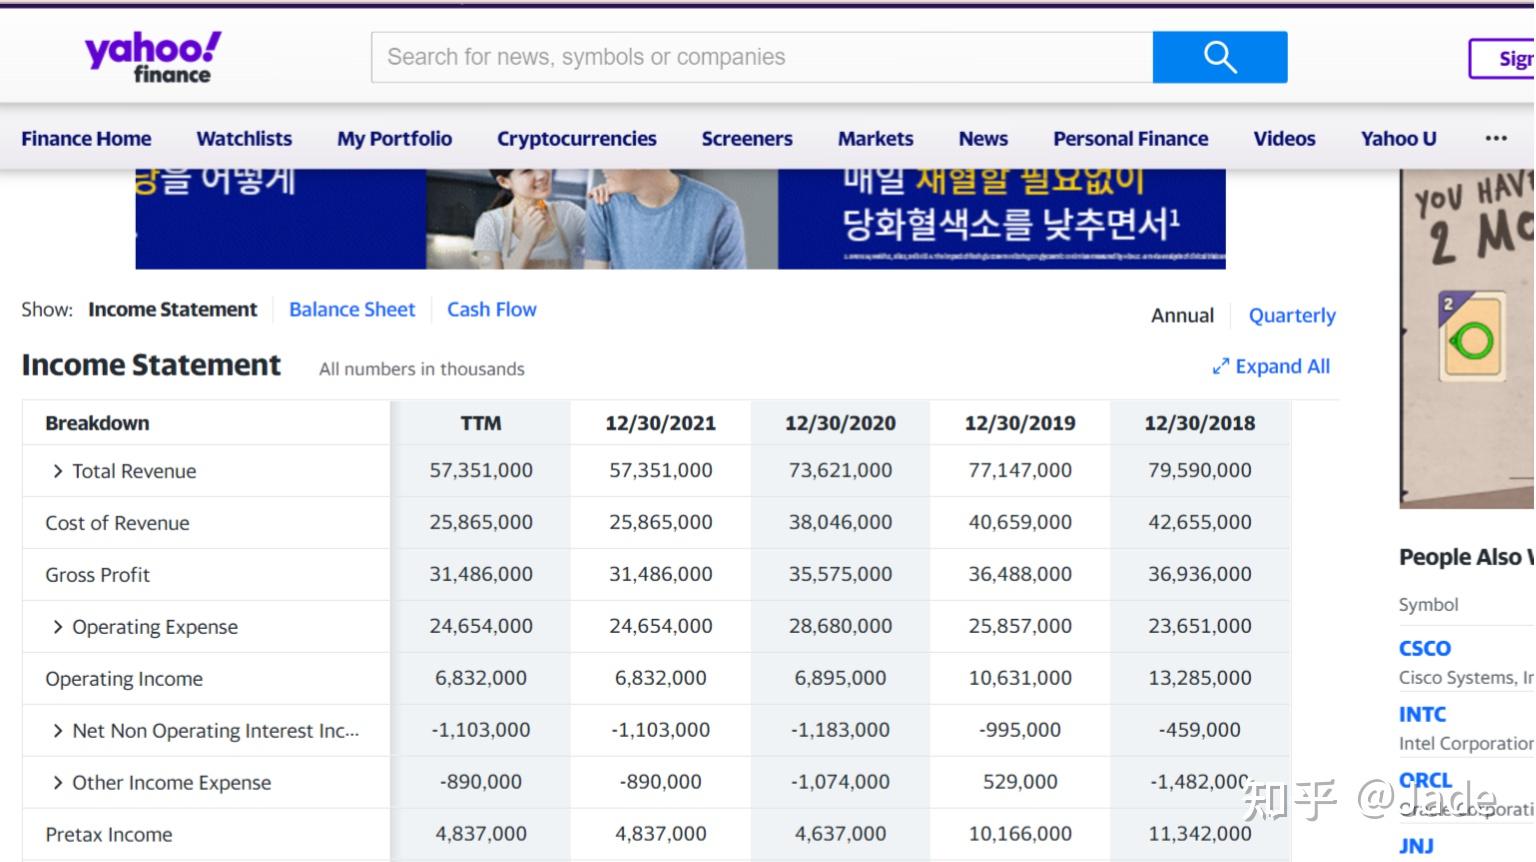Image resolution: width=1536 pixels, height=862 pixels.
Task: Click the INTC Intel Corporation link
Action: point(1422,714)
